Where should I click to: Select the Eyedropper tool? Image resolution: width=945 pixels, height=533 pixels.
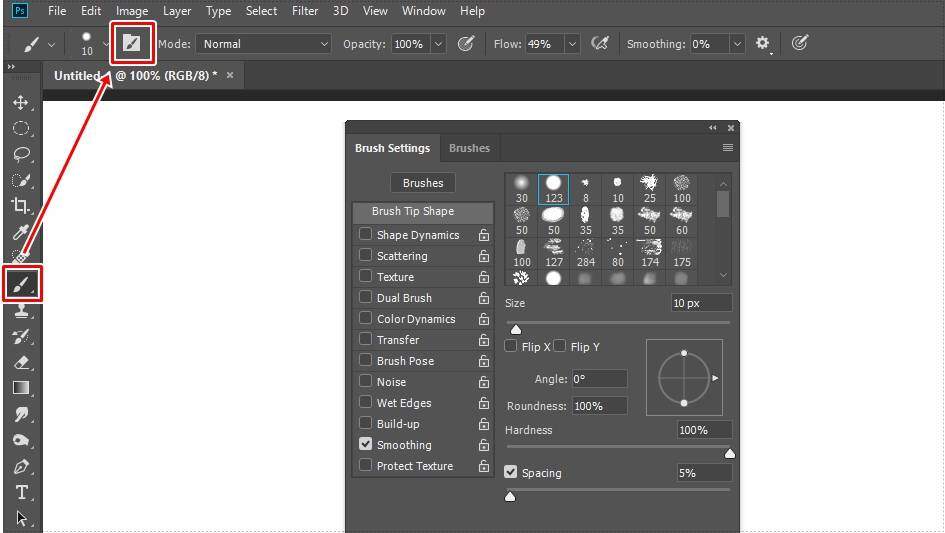click(x=21, y=232)
